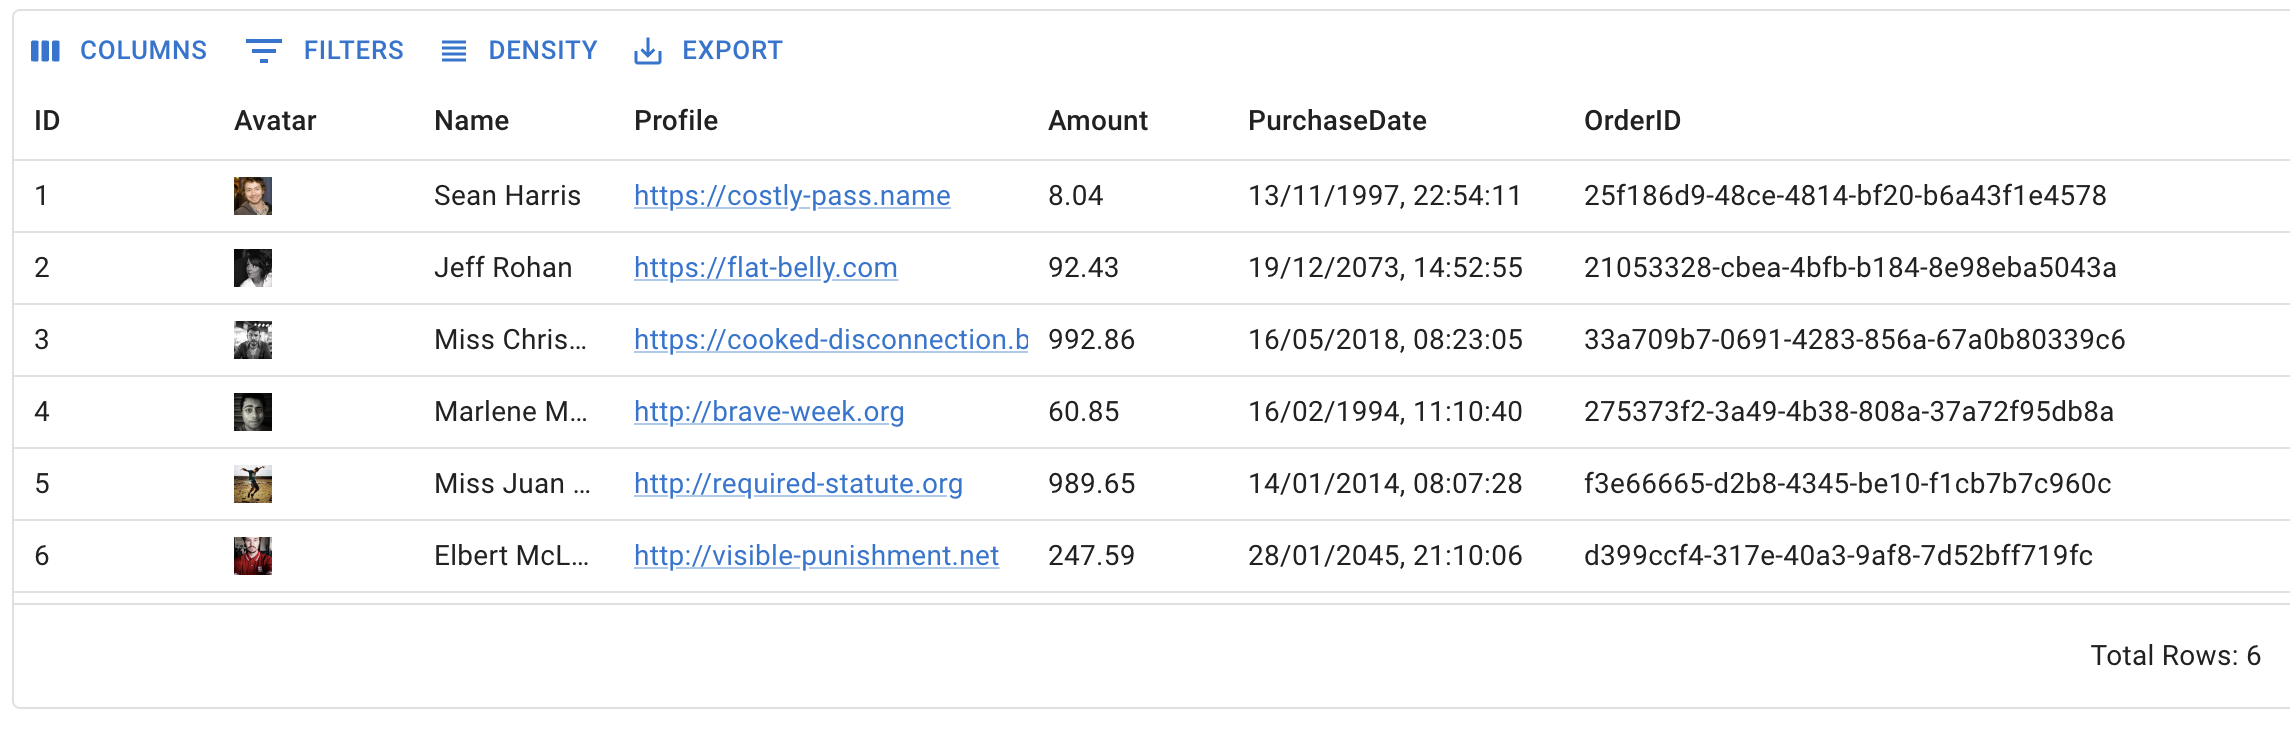The height and width of the screenshot is (740, 2290).
Task: Open the cooked-disconnection profile link
Action: (x=830, y=340)
